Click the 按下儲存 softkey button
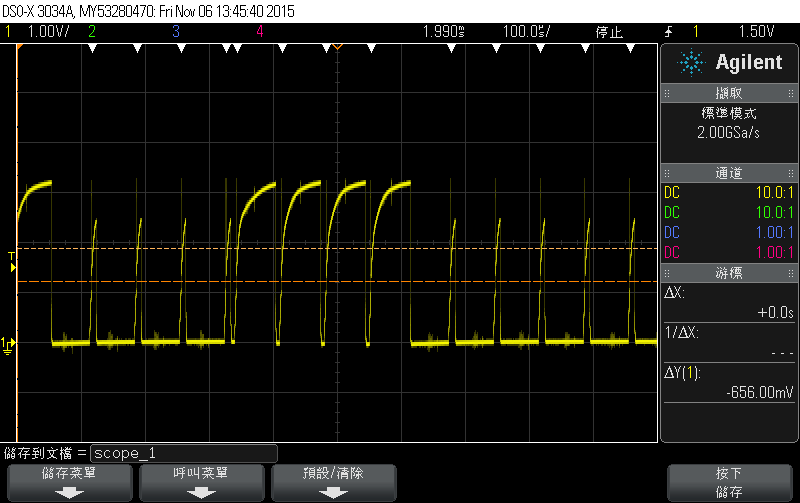 coord(730,483)
